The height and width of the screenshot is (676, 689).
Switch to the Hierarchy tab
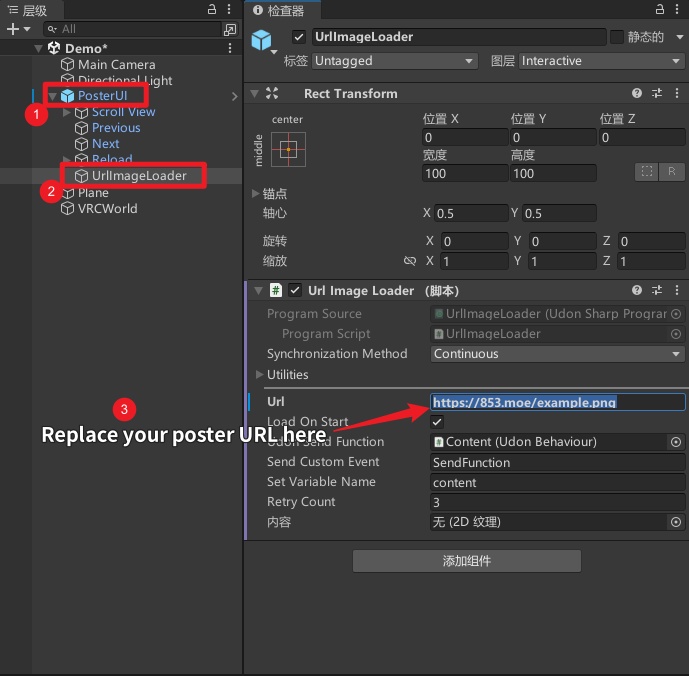click(33, 10)
